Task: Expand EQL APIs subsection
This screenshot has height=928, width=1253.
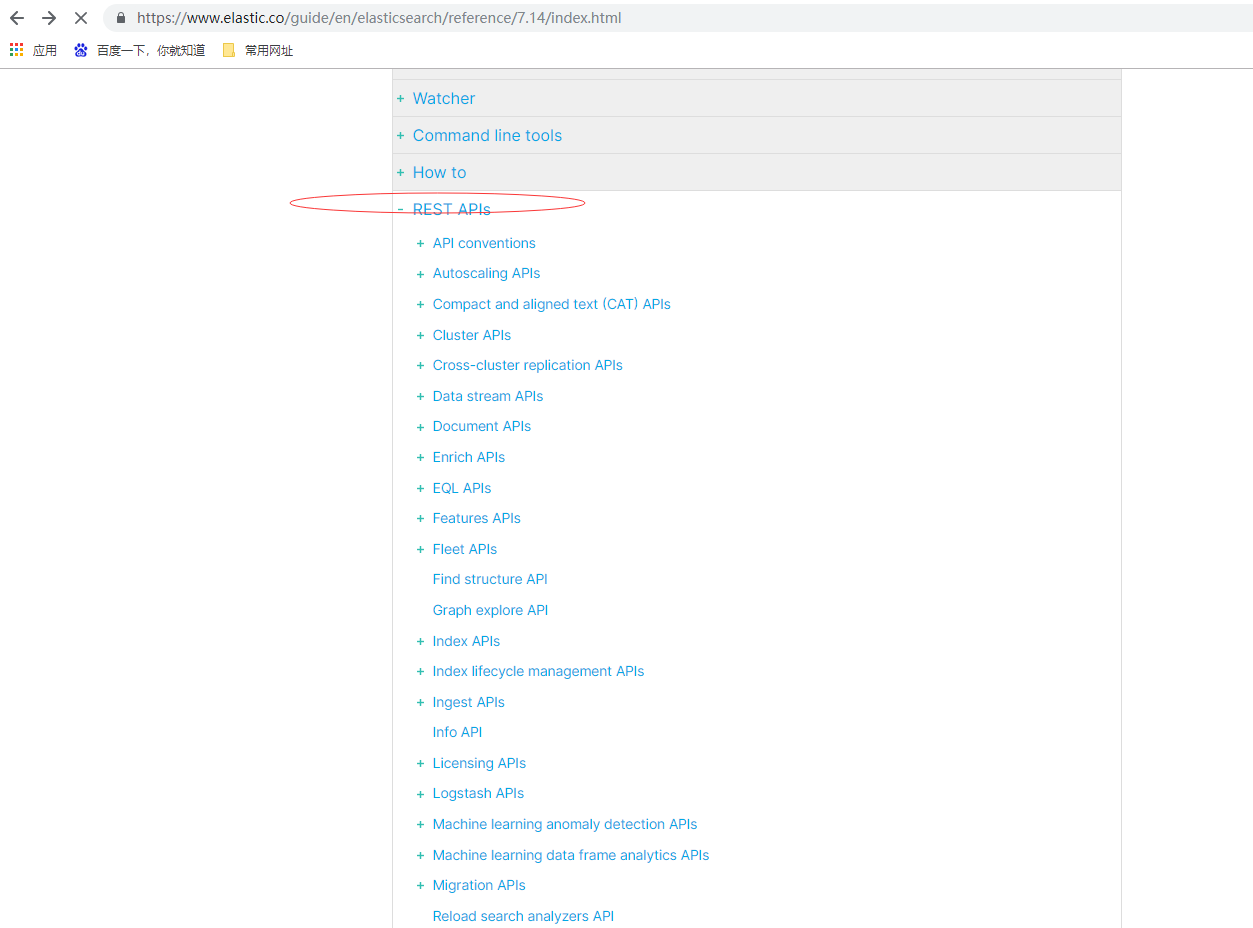Action: [x=421, y=488]
